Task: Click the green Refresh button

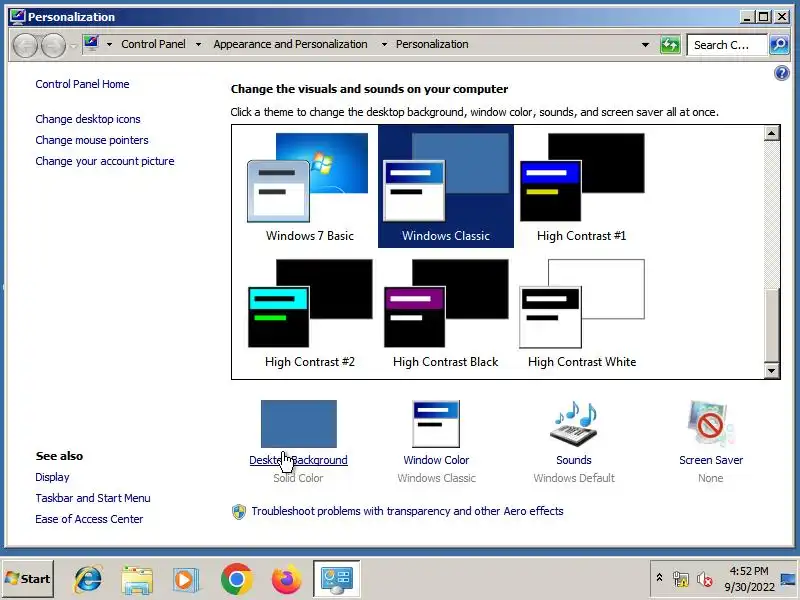Action: pos(670,45)
